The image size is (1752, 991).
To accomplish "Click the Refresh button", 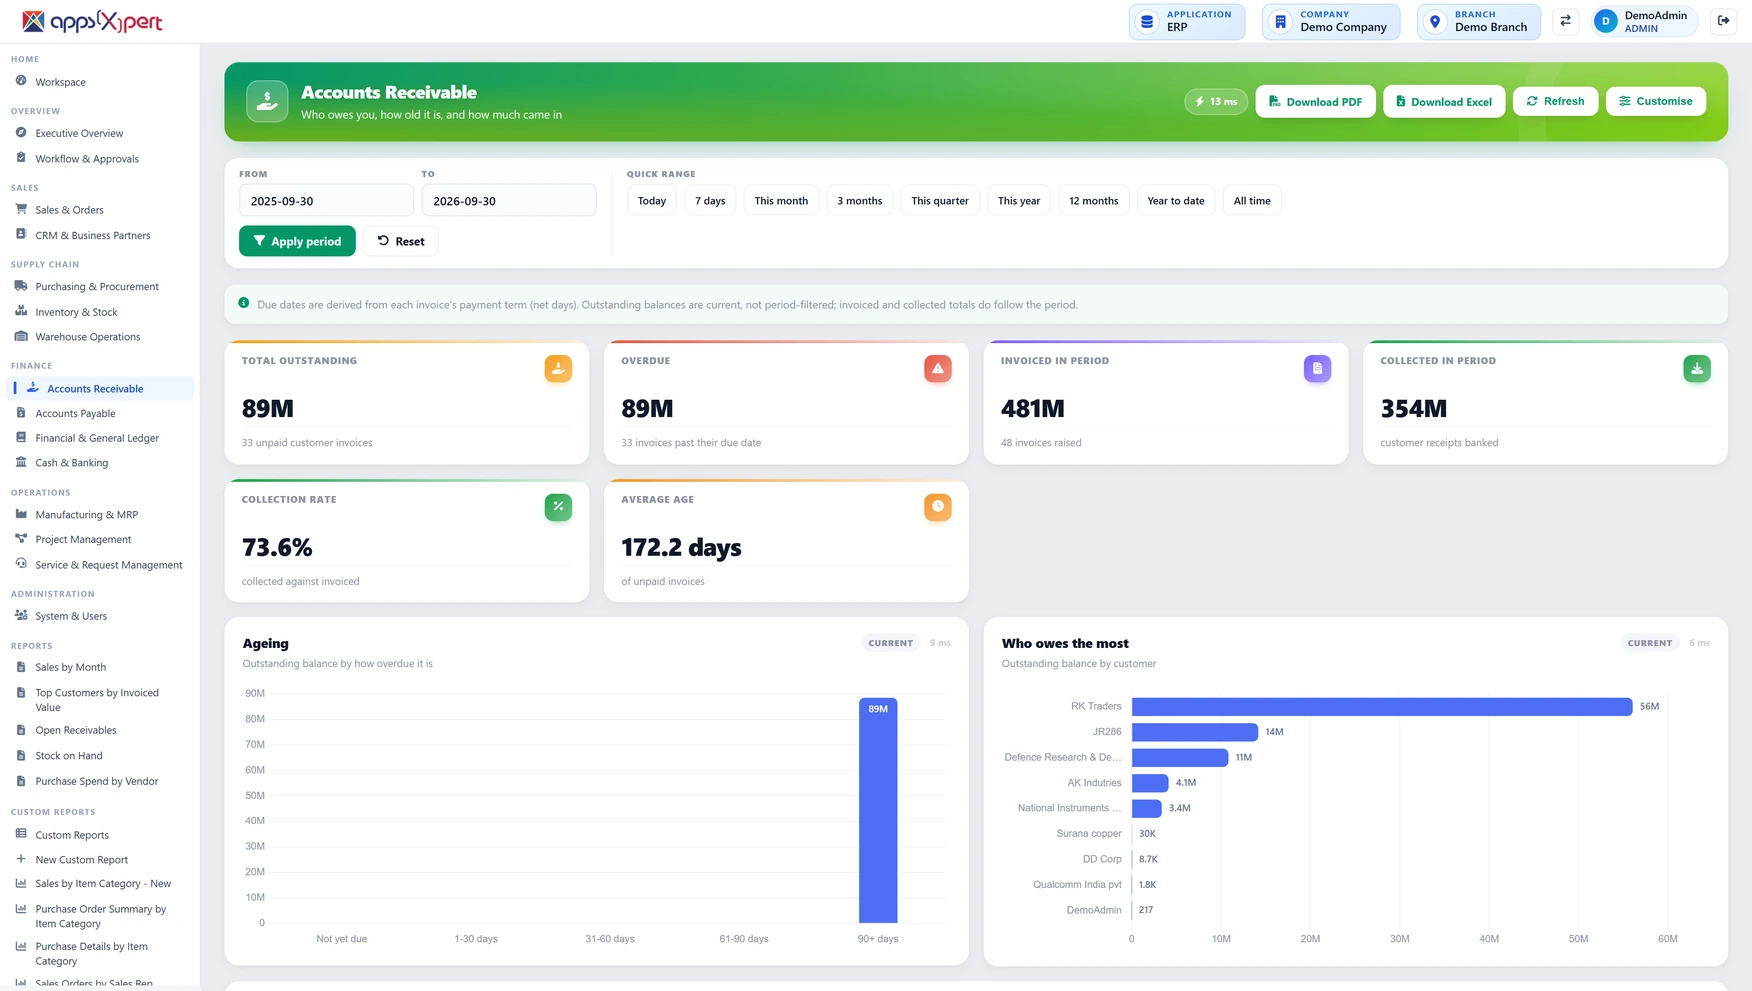I will click(1555, 101).
